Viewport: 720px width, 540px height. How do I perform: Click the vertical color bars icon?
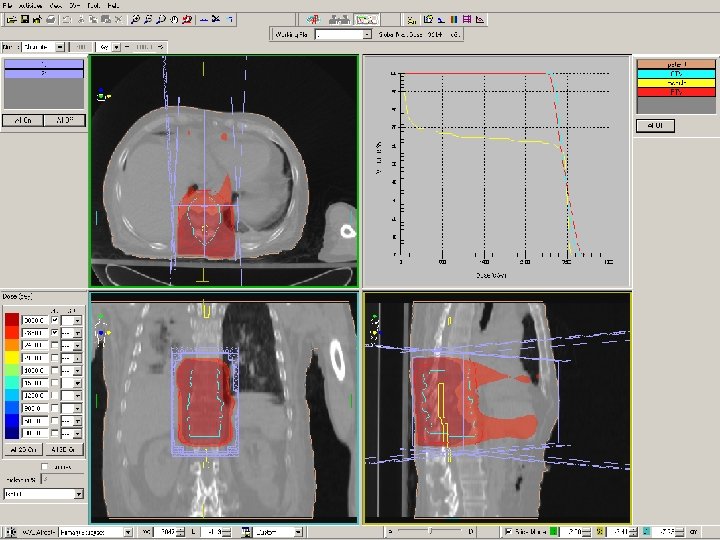[454, 19]
